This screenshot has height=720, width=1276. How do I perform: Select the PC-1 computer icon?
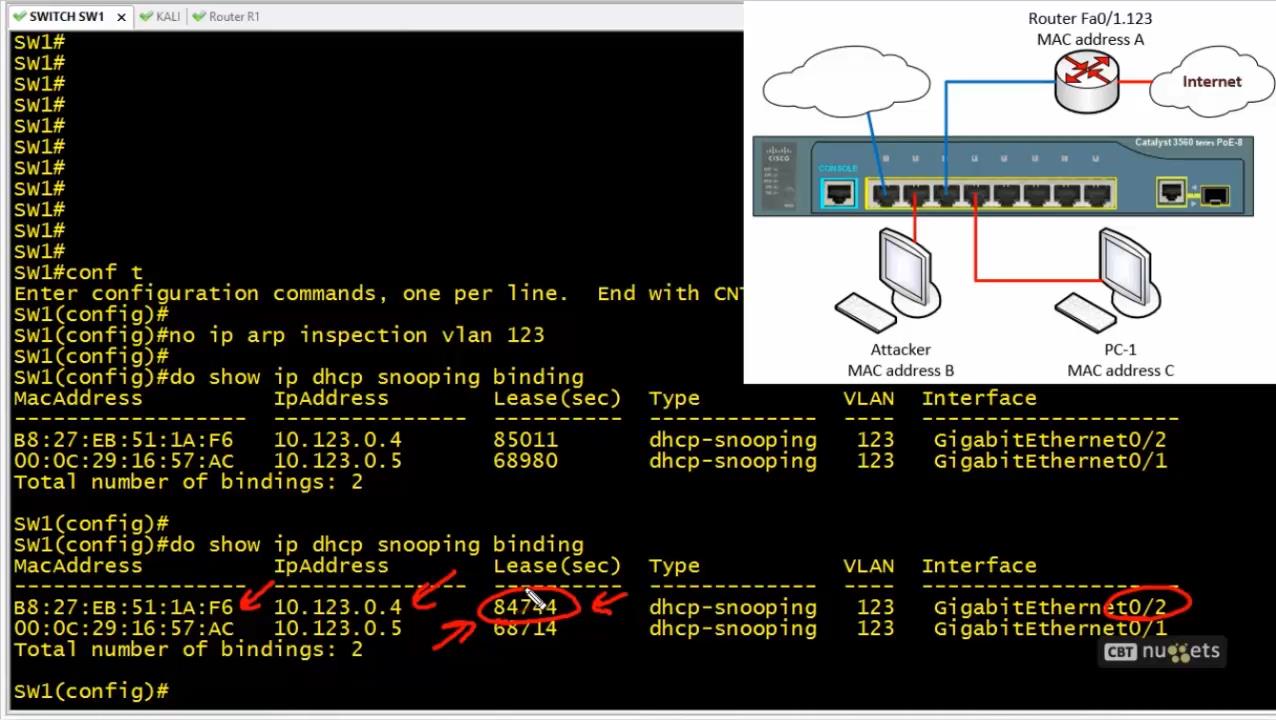pyautogui.click(x=1110, y=280)
